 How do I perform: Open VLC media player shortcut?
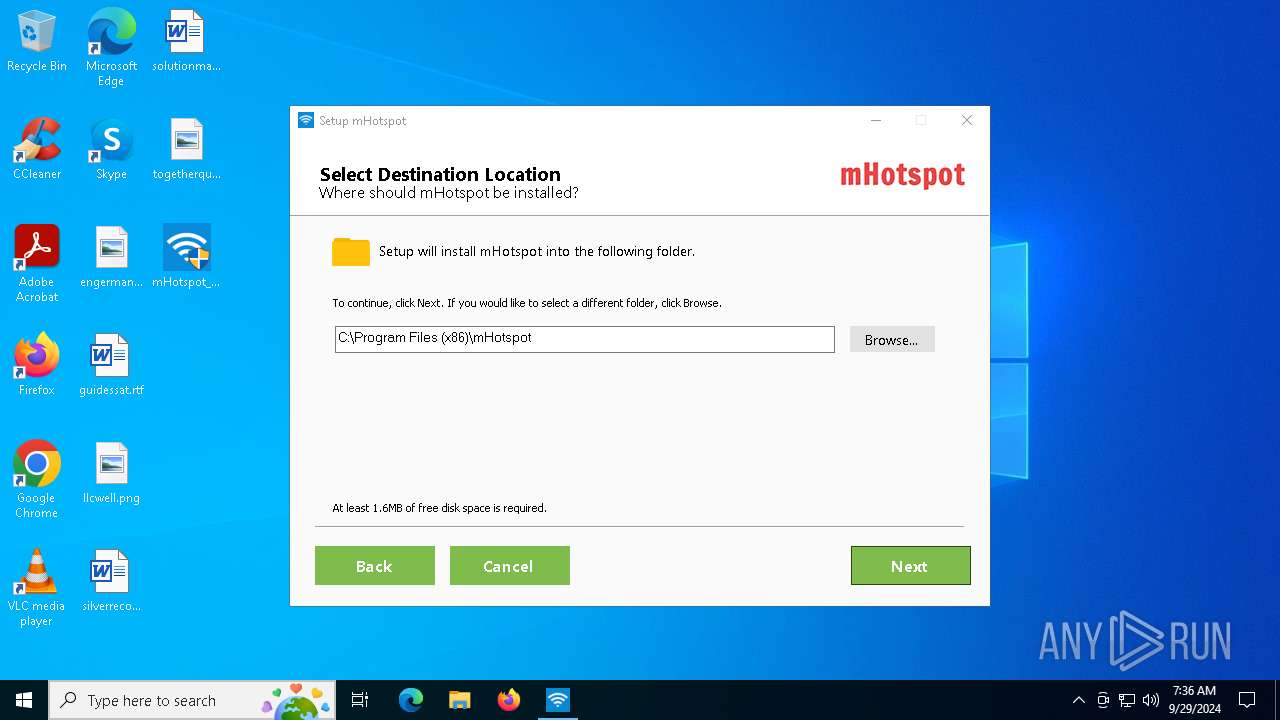[x=37, y=588]
